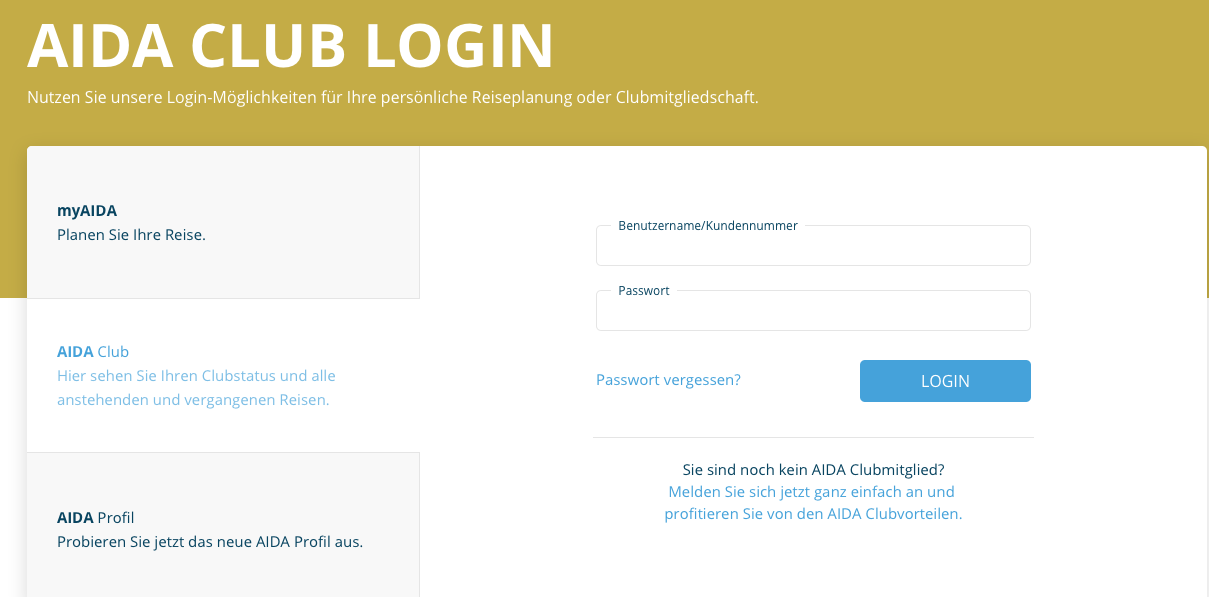Click the "AIDA CLUB LOGIN" page heading
The image size is (1209, 597).
(x=290, y=46)
